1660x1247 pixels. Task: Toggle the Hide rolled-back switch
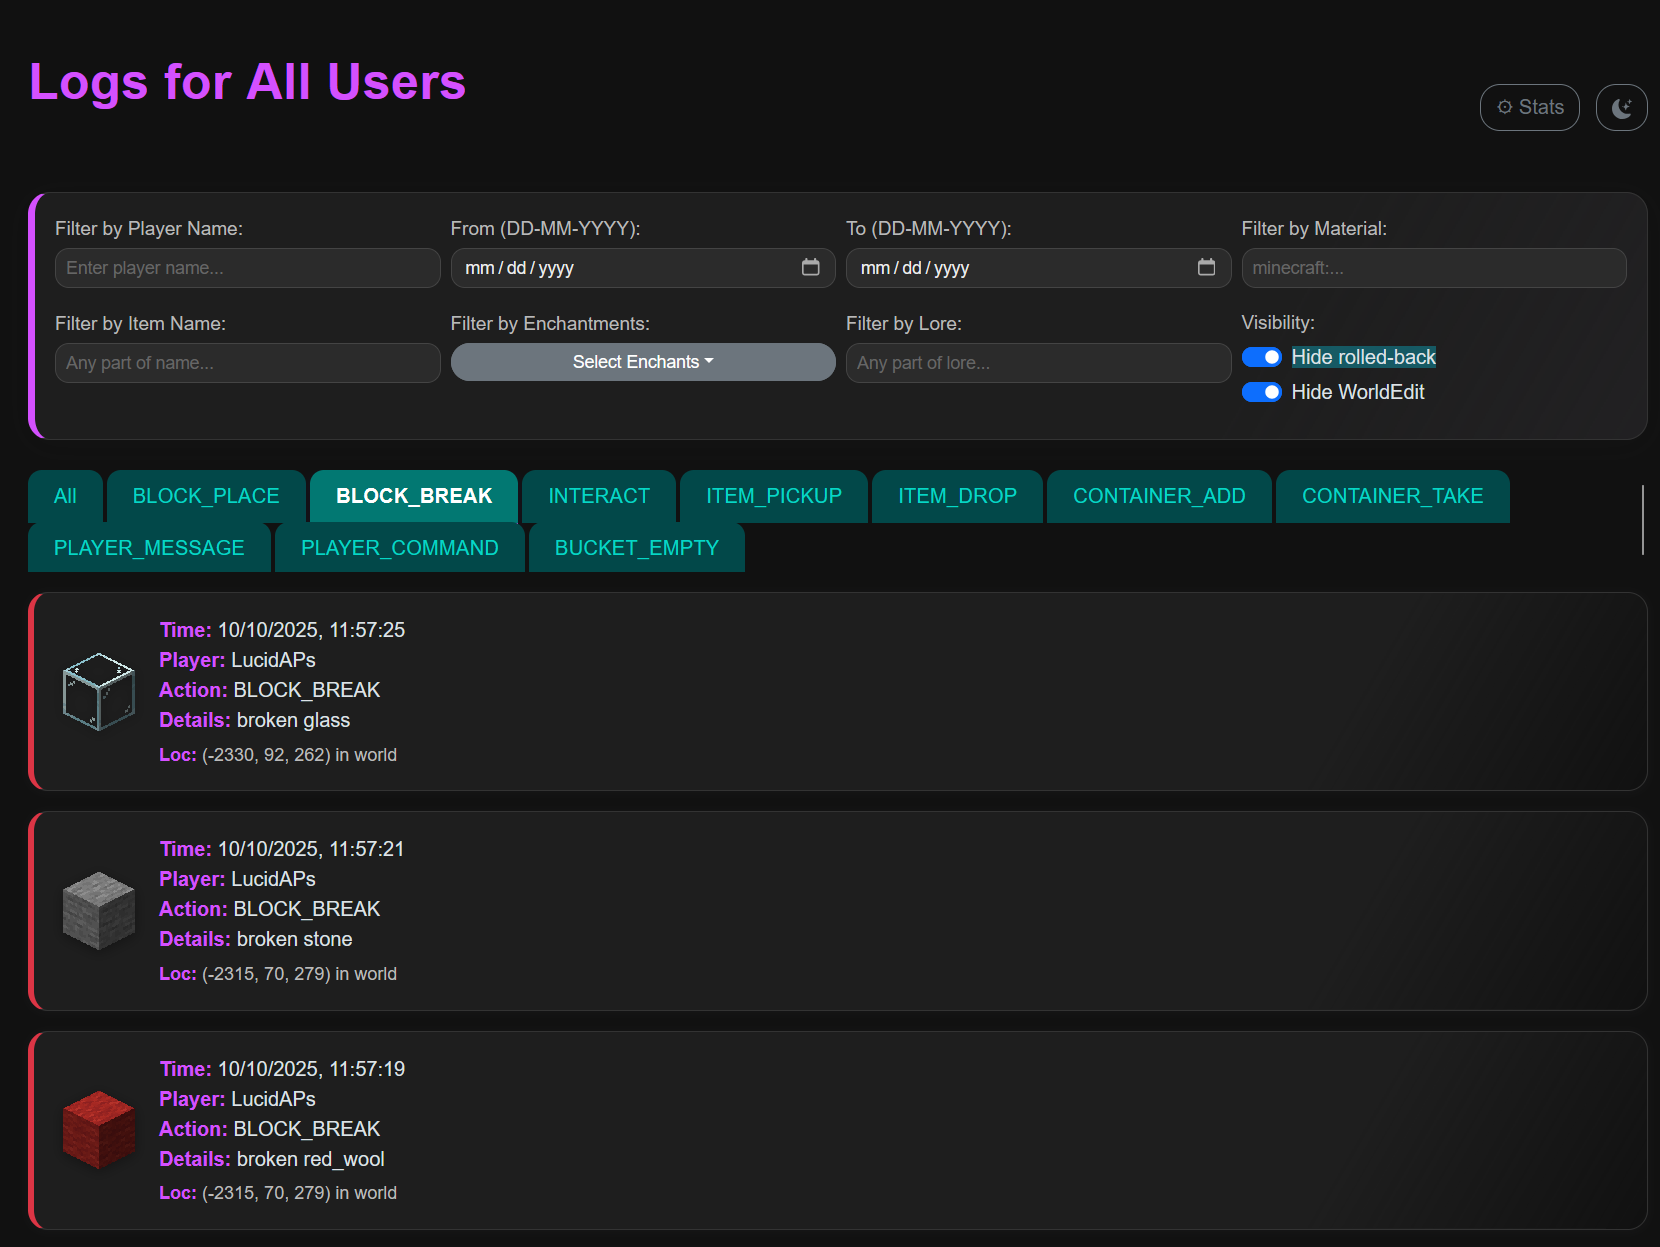pyautogui.click(x=1261, y=358)
